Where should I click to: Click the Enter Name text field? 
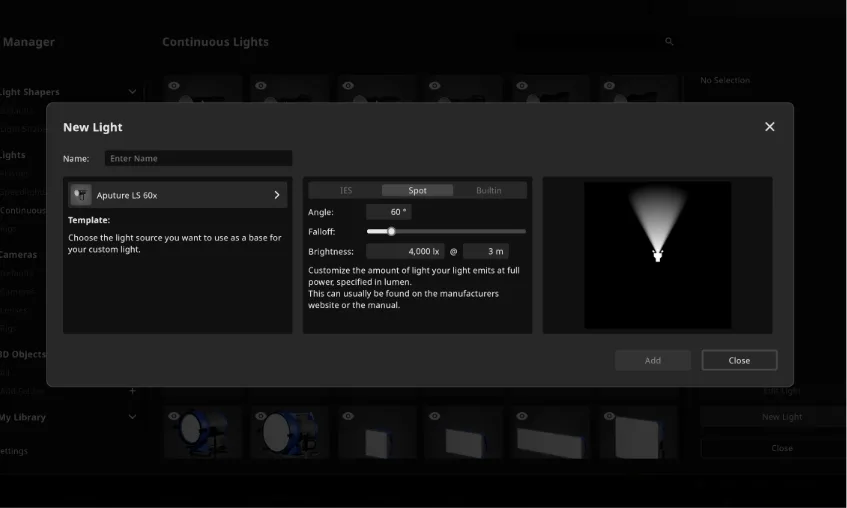click(198, 158)
